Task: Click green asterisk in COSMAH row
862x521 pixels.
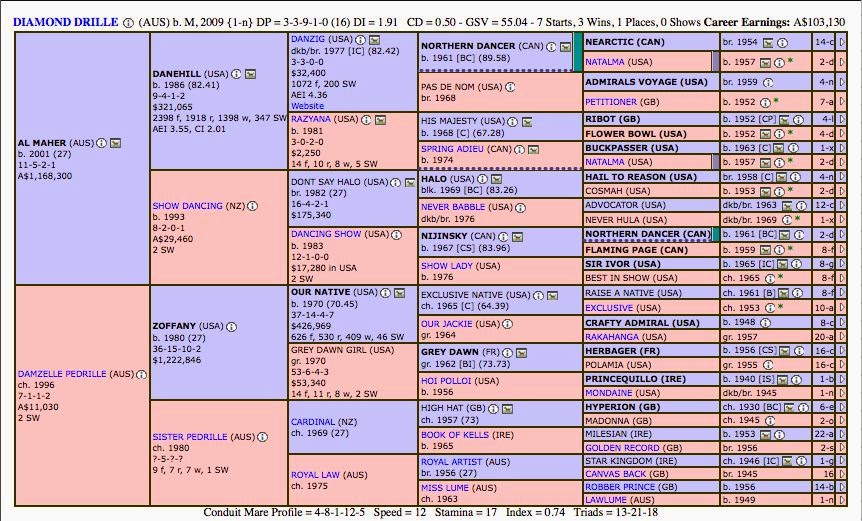Action: pyautogui.click(x=790, y=190)
